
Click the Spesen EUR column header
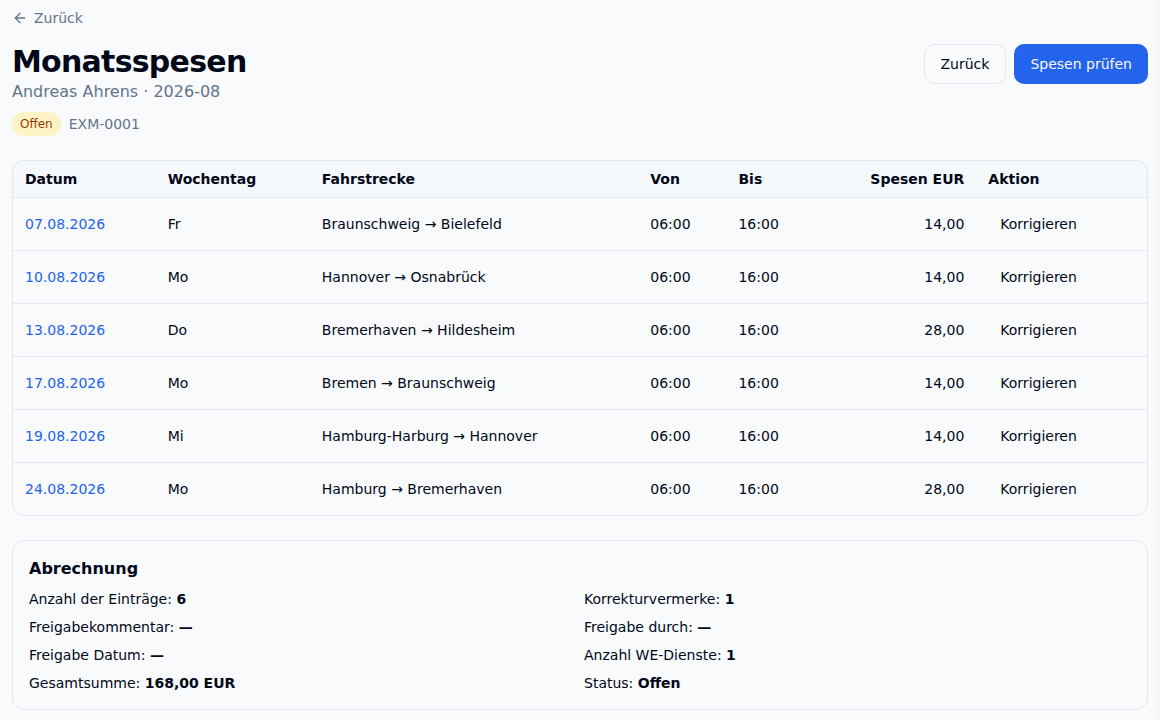coord(917,179)
